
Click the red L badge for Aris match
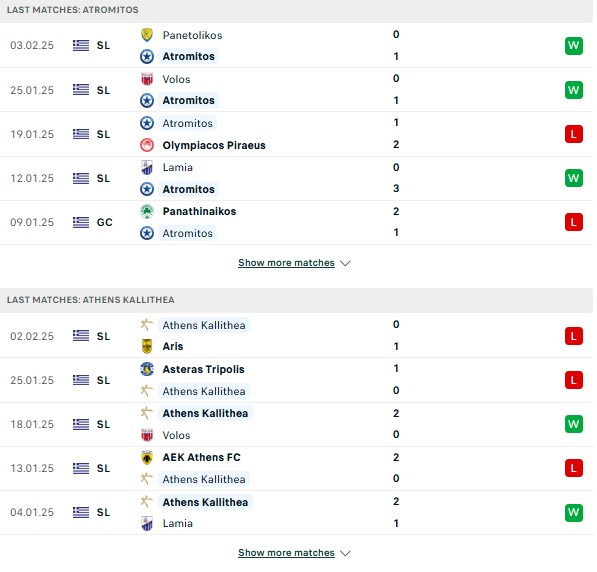(574, 336)
